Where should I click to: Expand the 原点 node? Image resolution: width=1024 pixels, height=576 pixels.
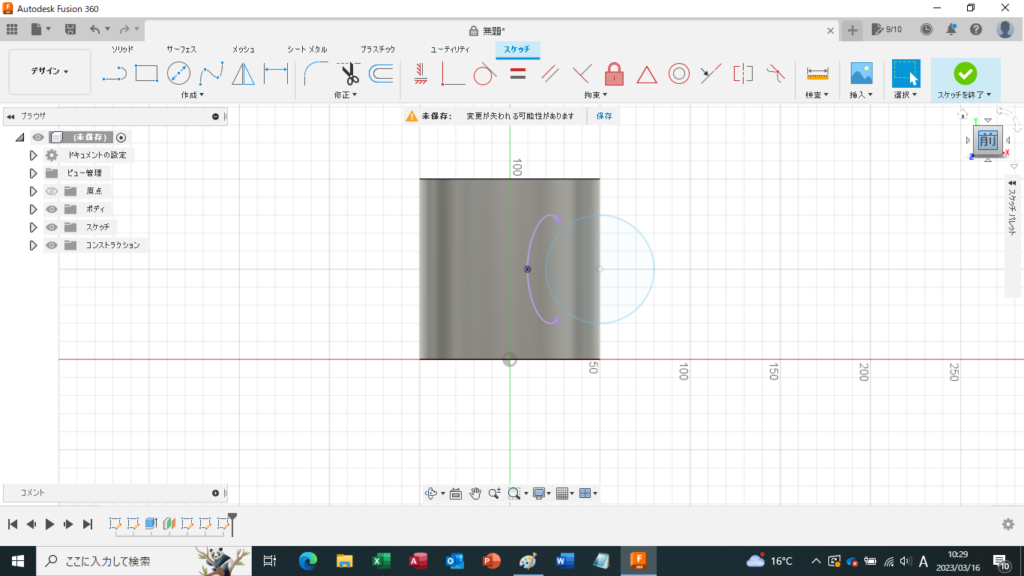pos(33,191)
